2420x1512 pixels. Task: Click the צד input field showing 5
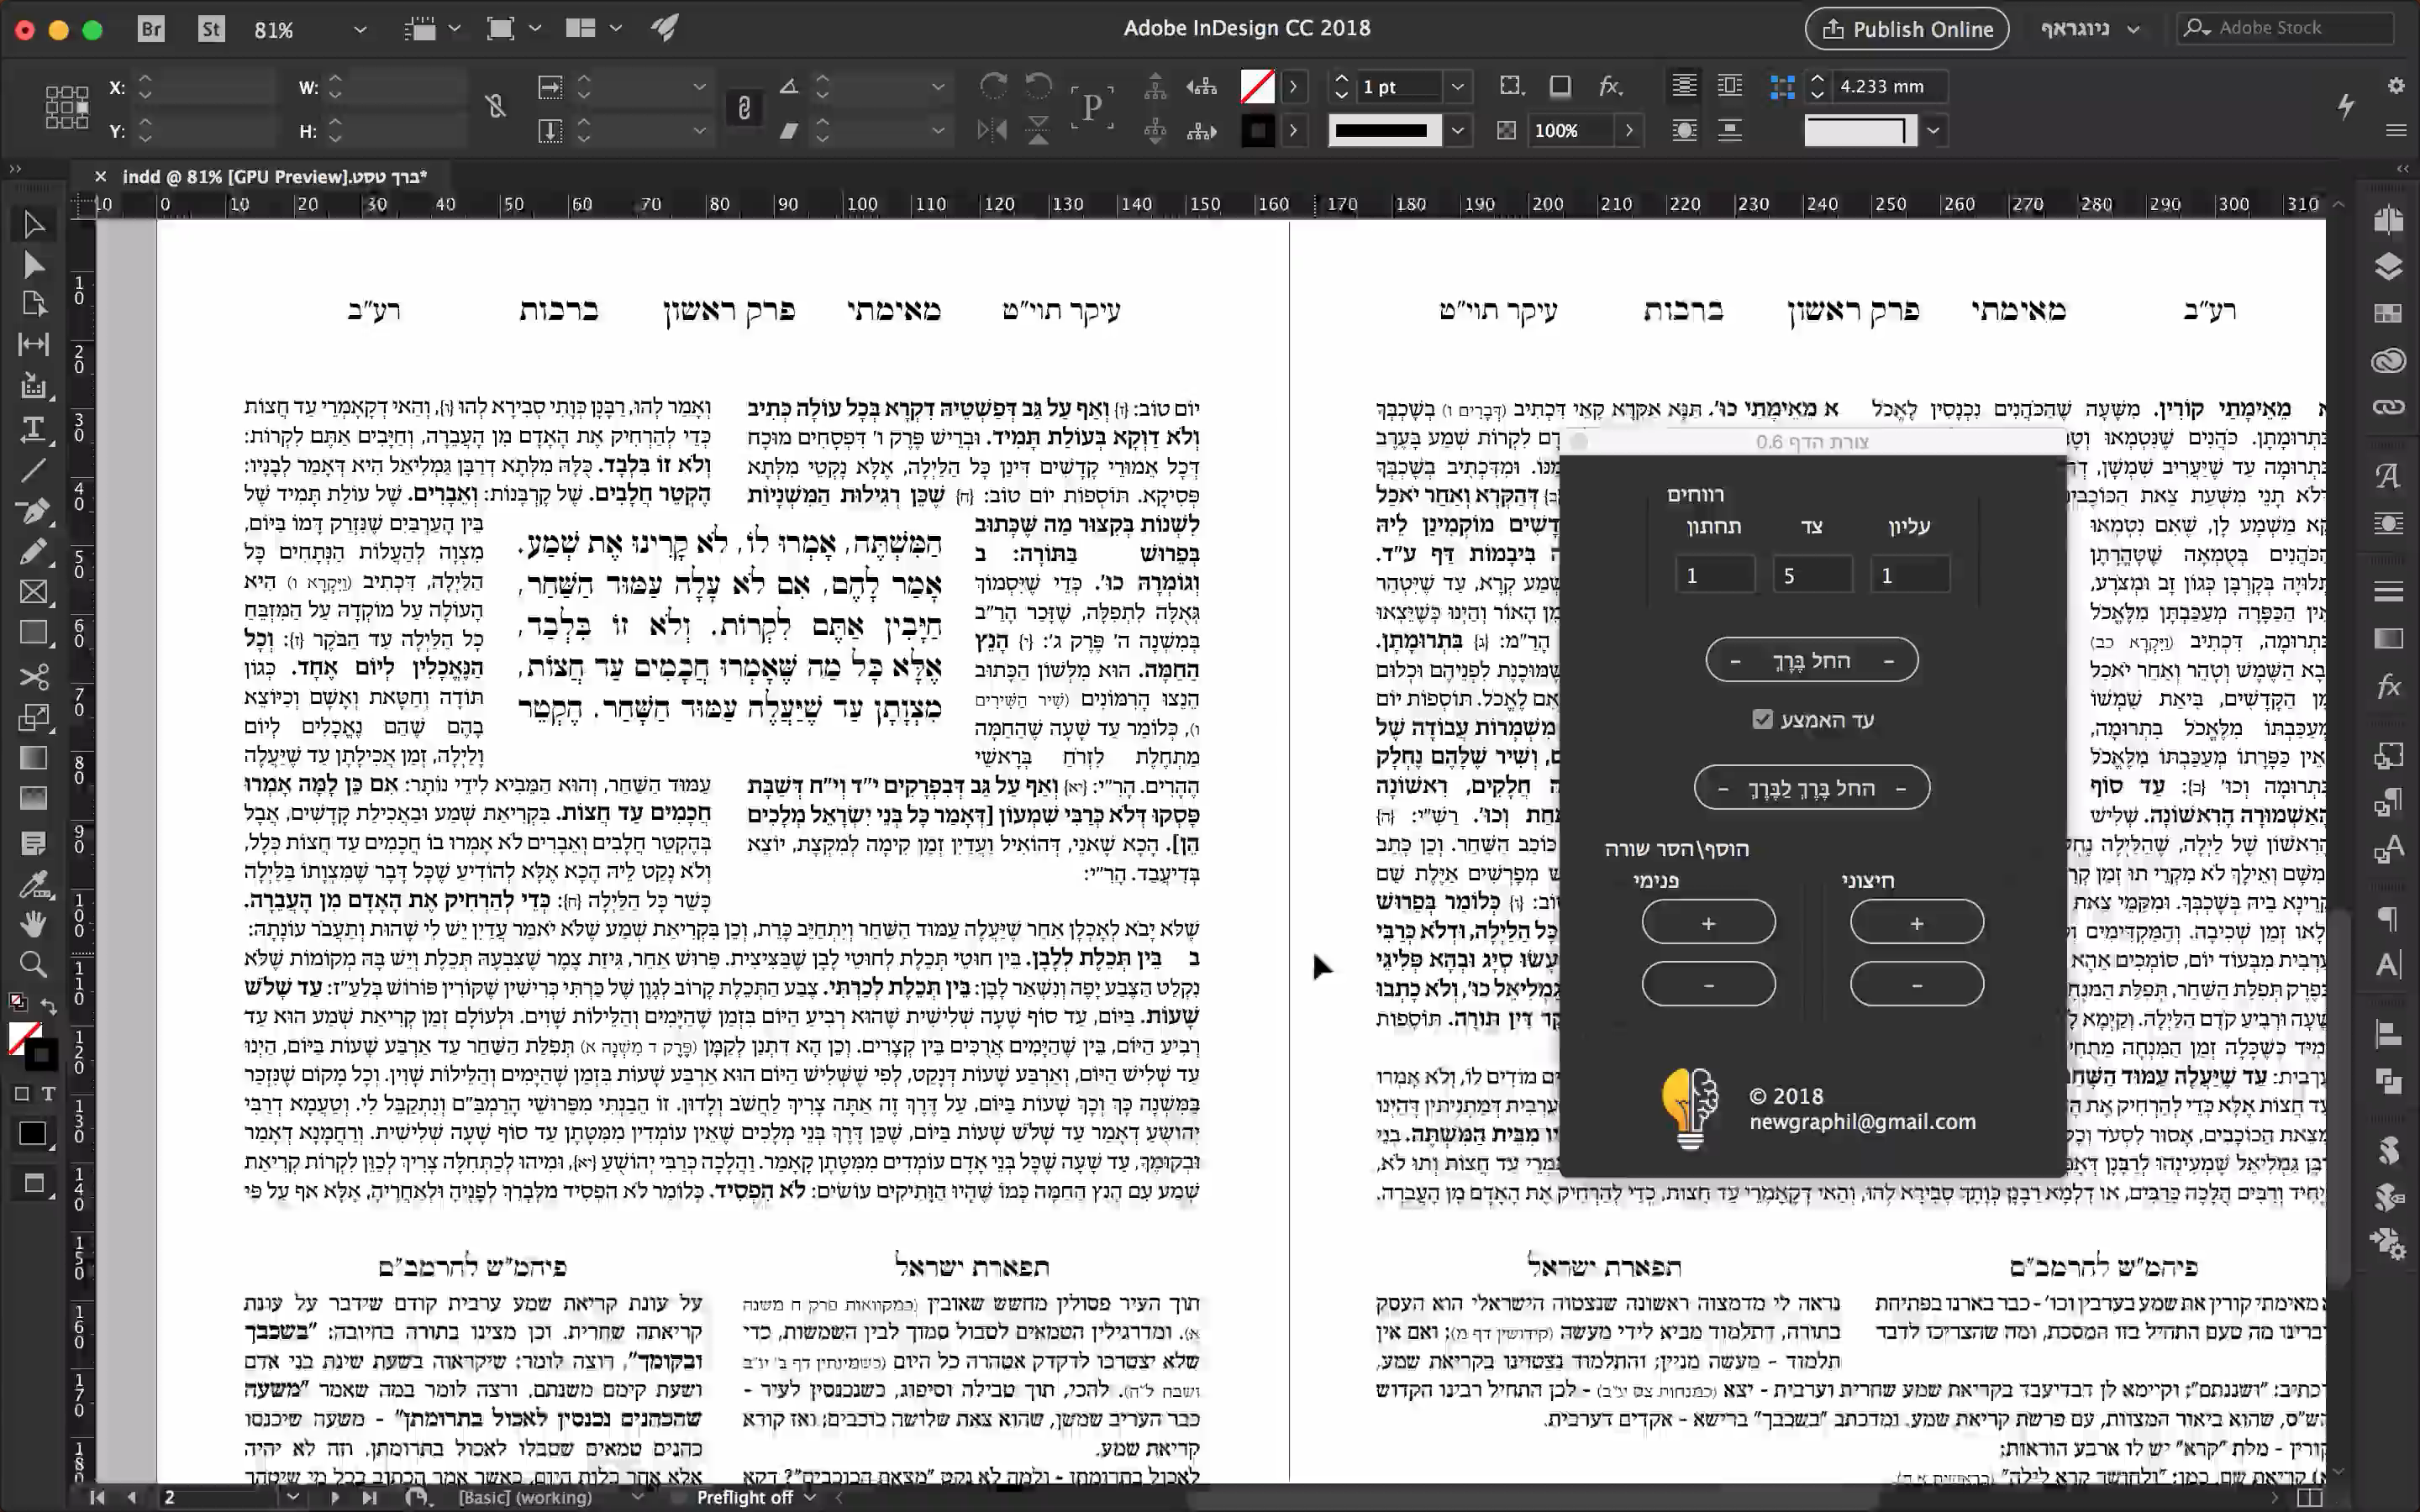pos(1813,573)
